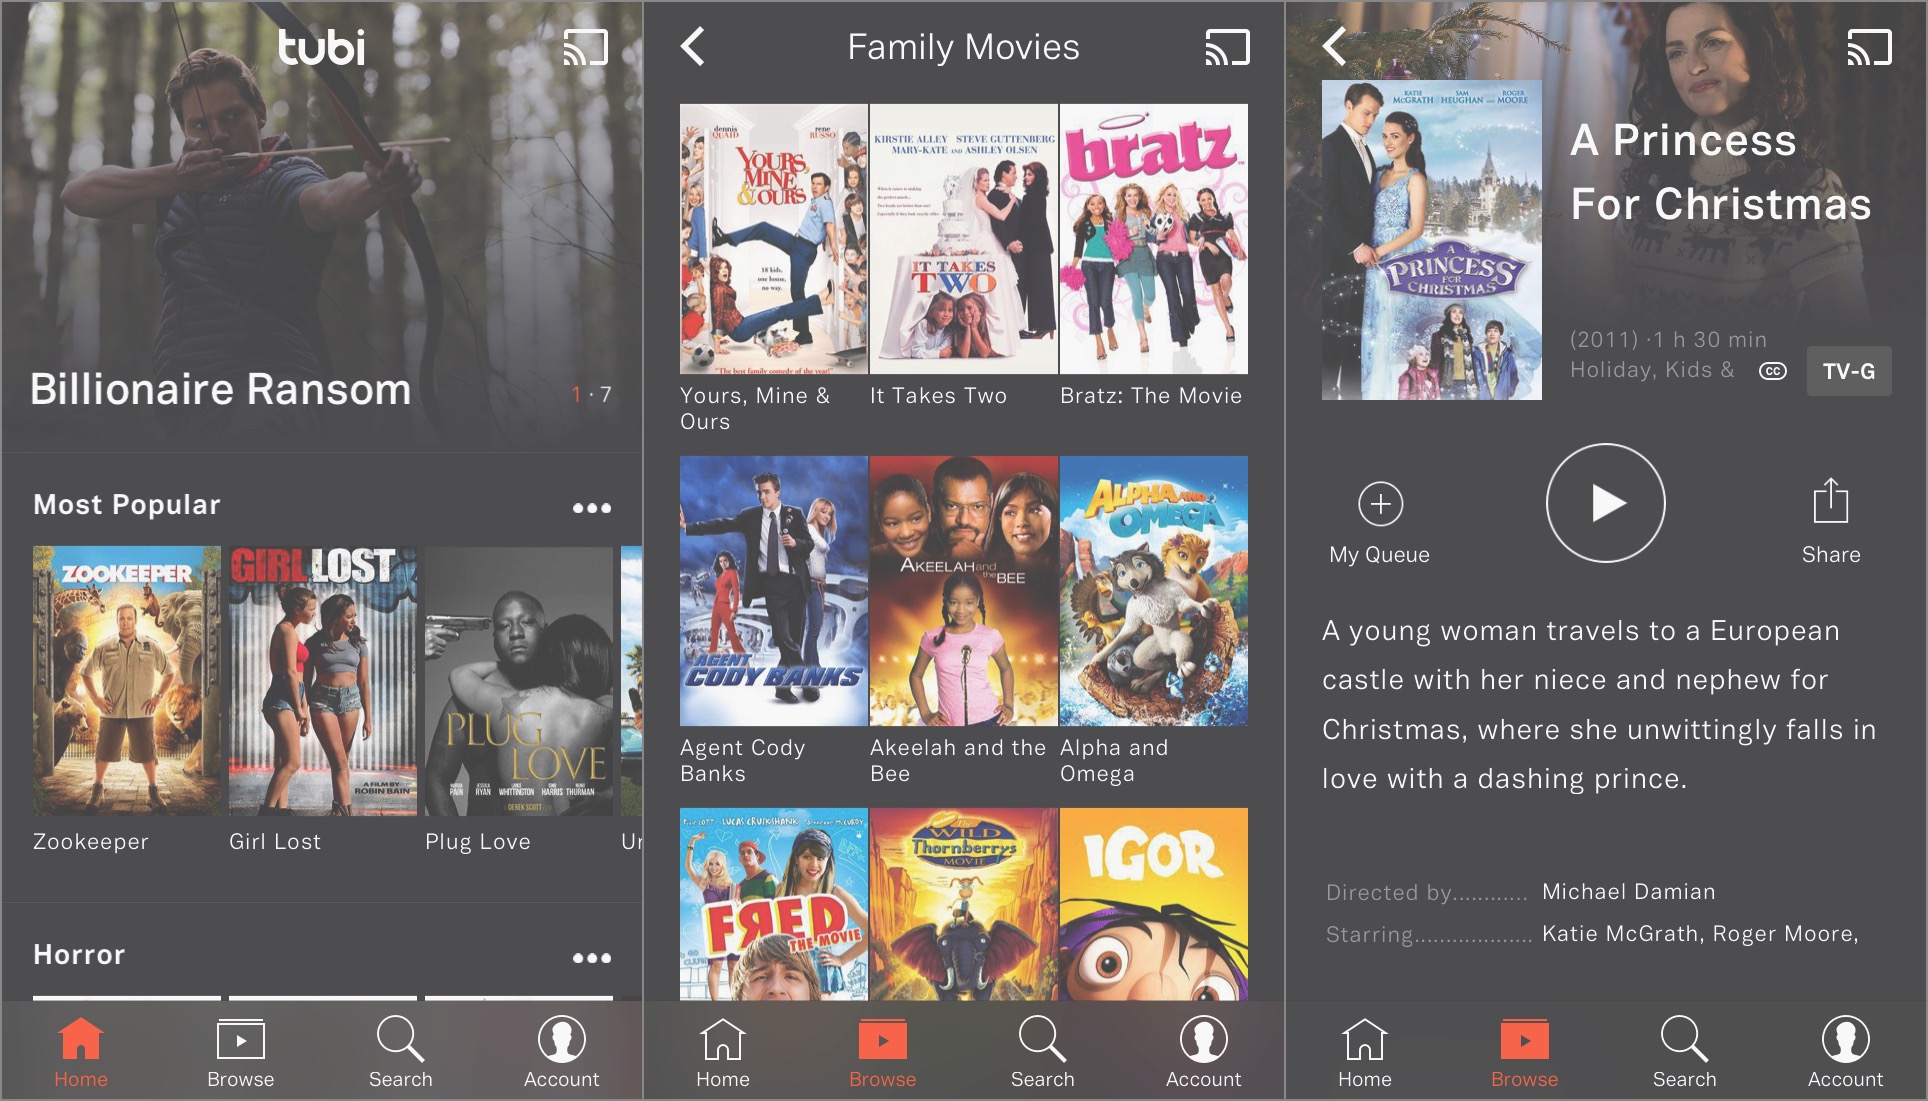This screenshot has height=1101, width=1928.
Task: Go back from the Princess For Christmas detail screen
Action: 1335,46
